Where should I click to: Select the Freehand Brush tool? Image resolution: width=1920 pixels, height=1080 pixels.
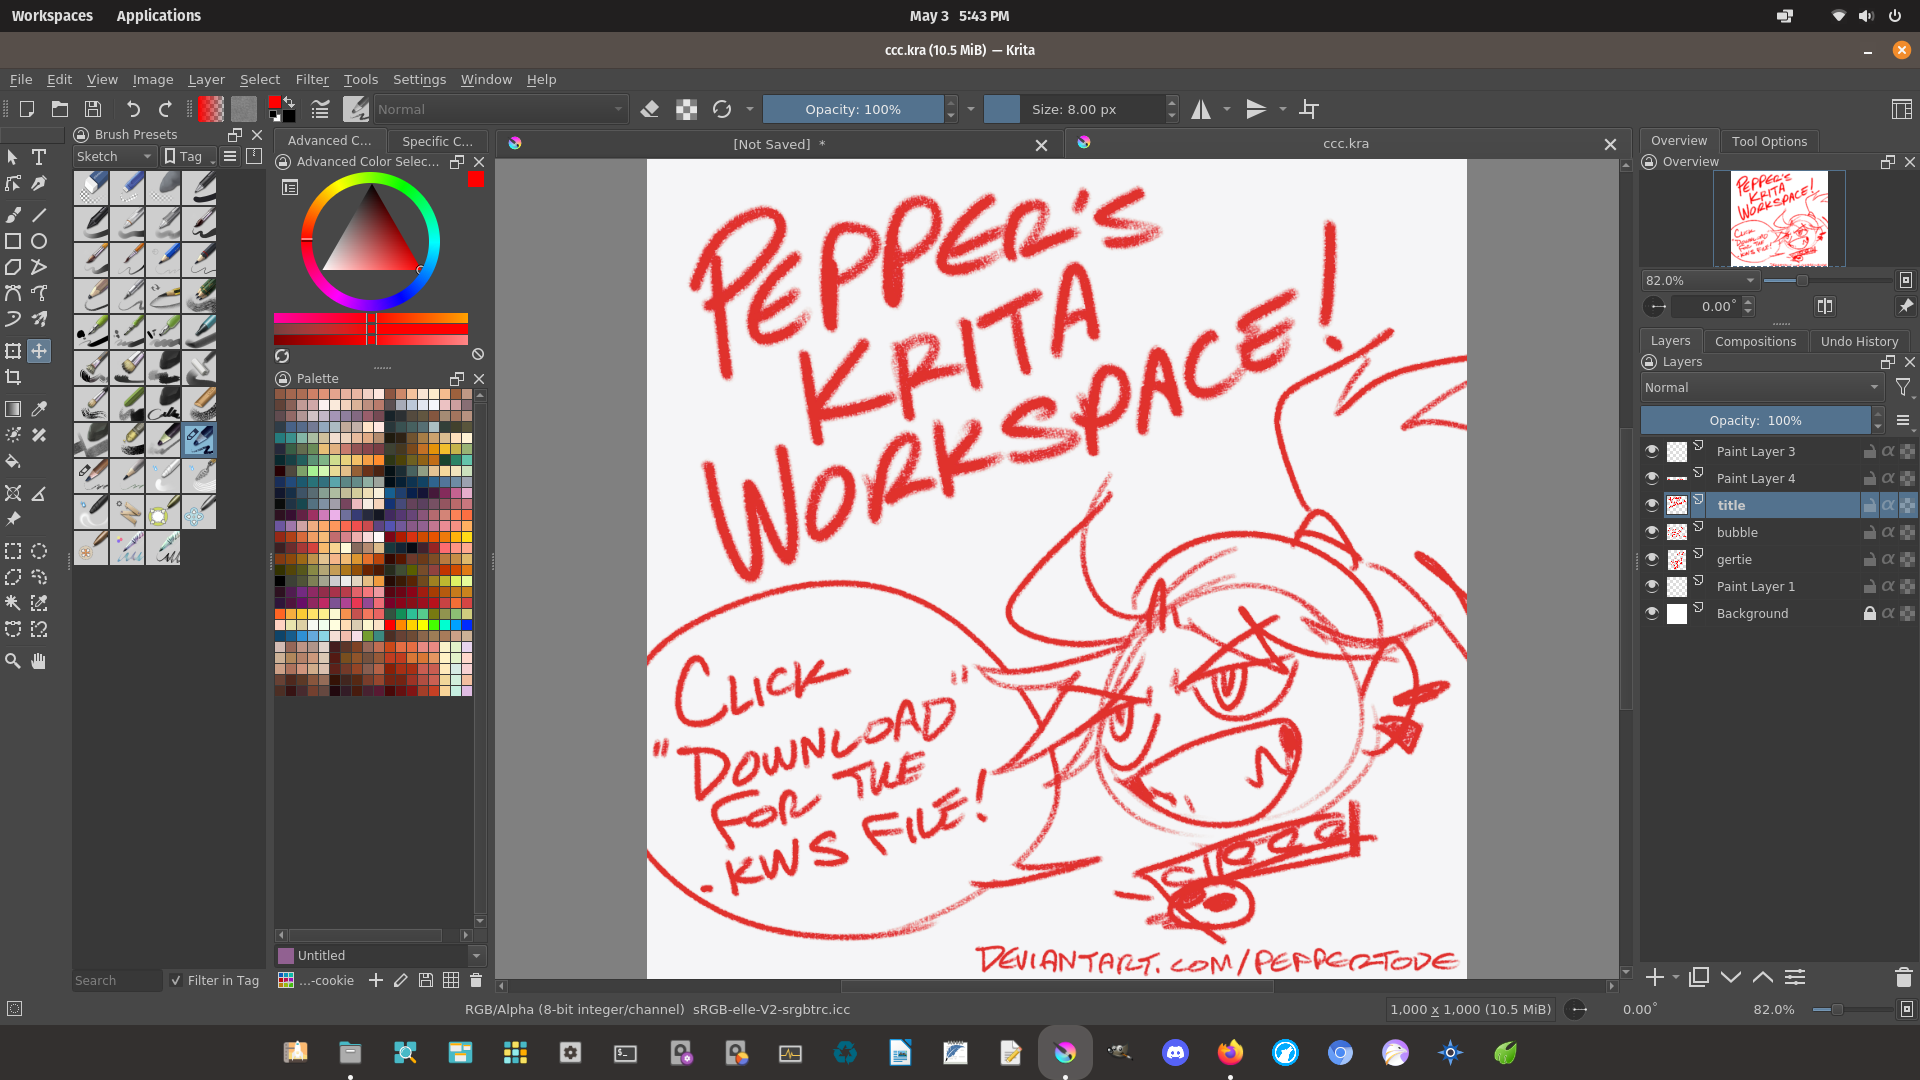pos(13,214)
